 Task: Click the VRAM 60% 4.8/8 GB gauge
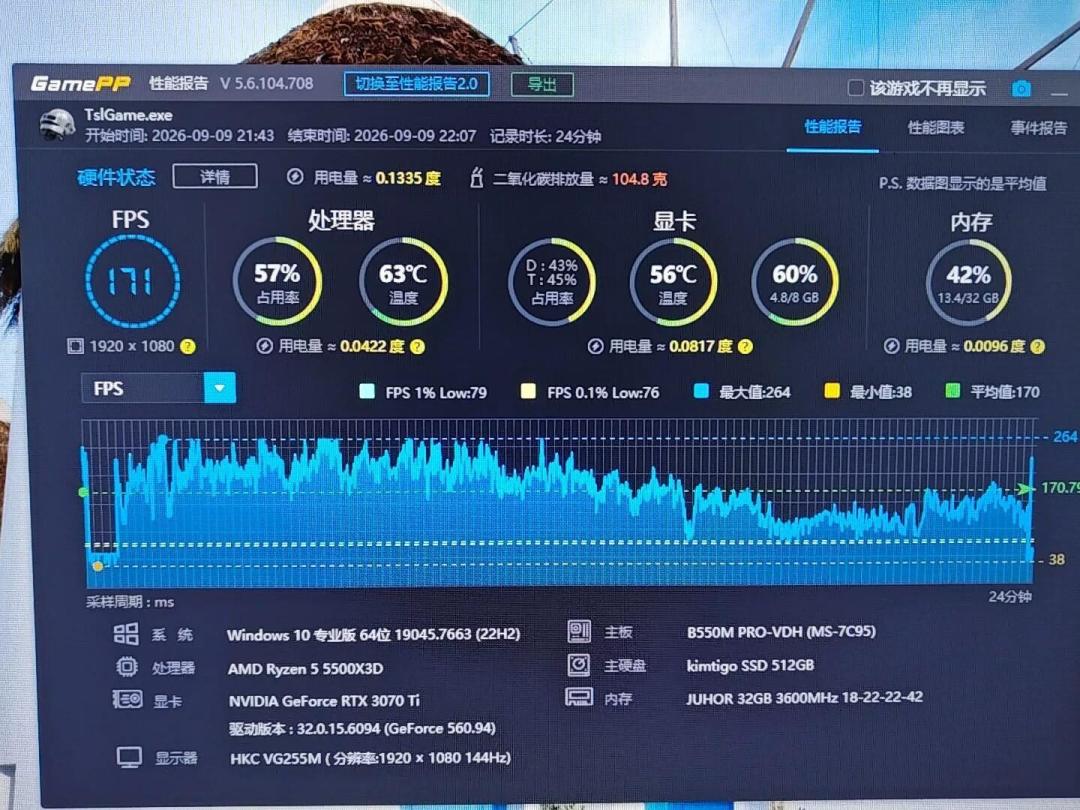[794, 282]
